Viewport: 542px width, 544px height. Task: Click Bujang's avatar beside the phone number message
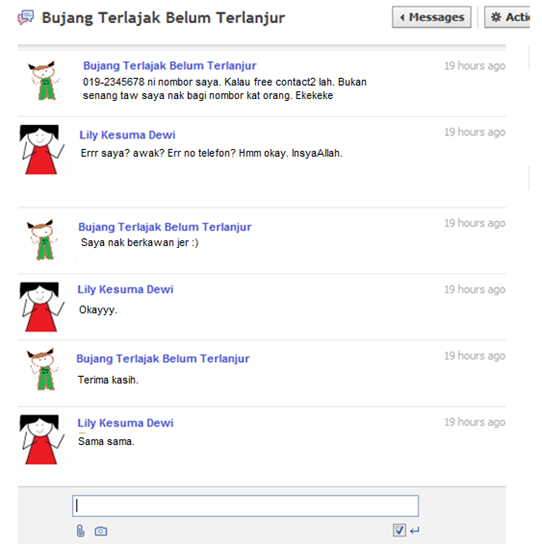click(x=44, y=80)
